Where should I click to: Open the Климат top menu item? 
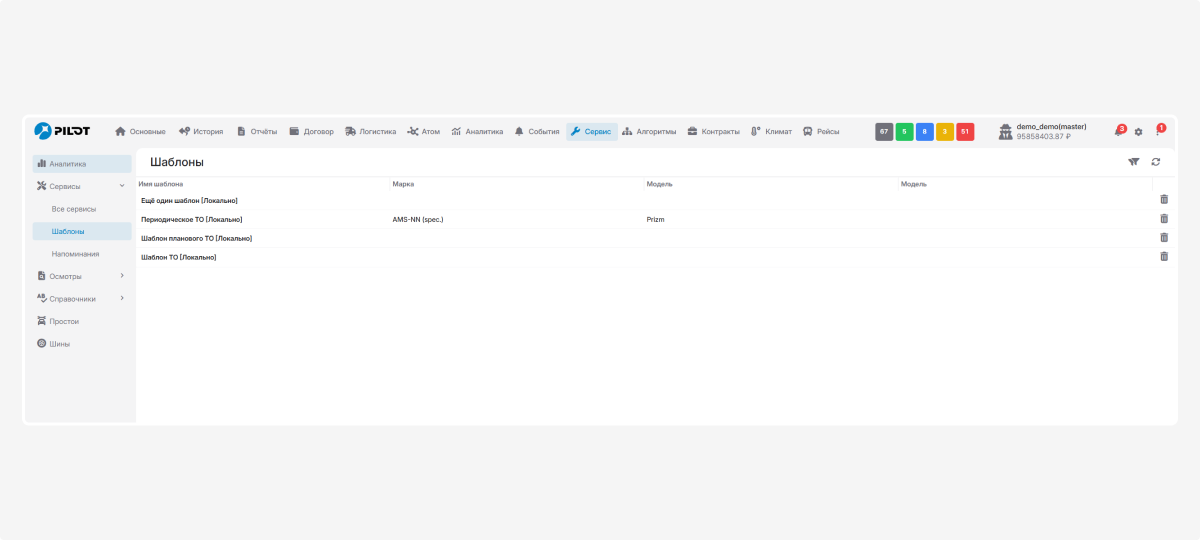pos(771,132)
